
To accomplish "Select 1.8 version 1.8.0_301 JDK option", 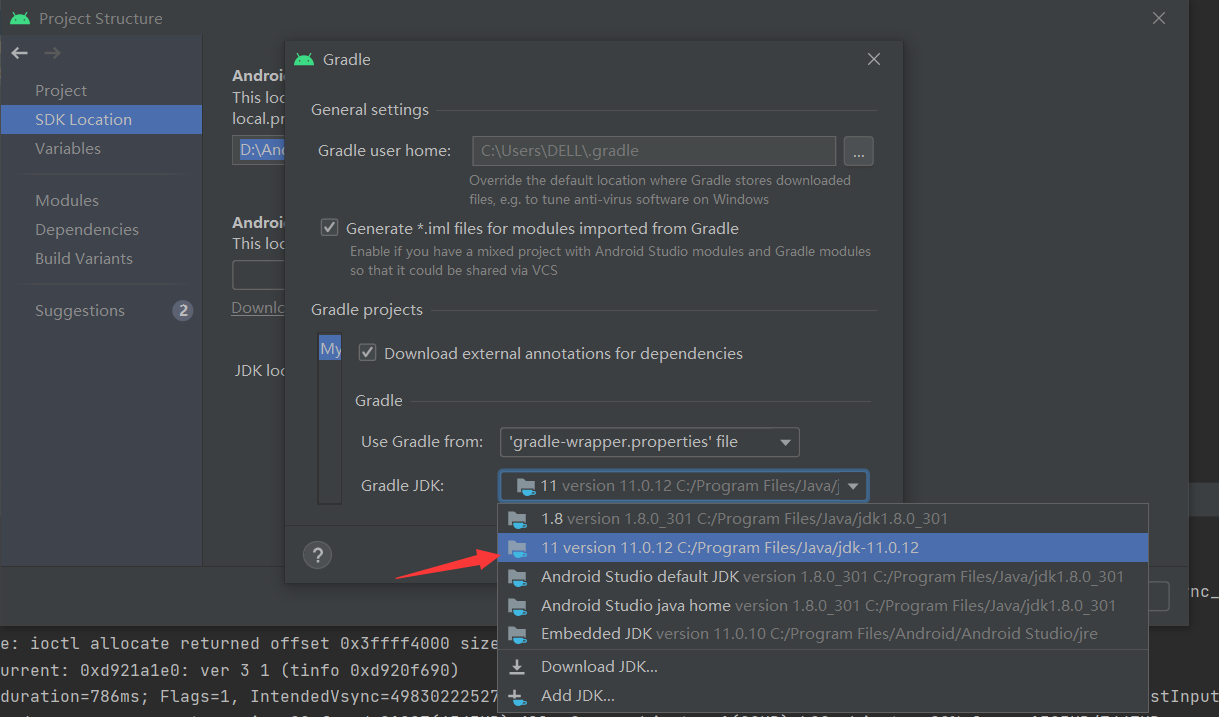I will click(822, 519).
